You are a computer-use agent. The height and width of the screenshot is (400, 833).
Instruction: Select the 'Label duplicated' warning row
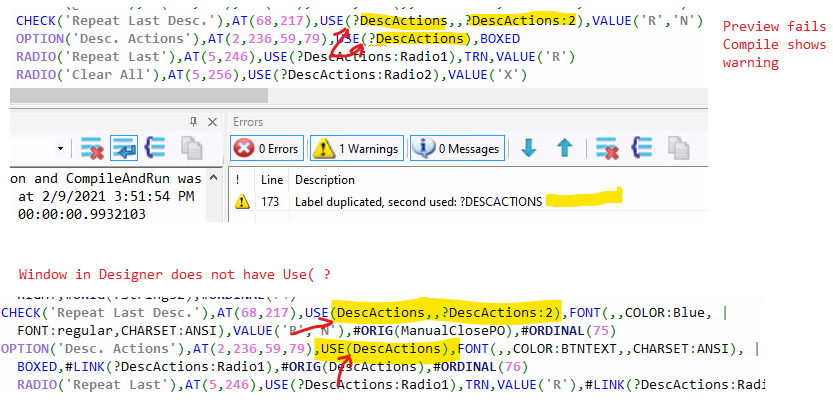(x=418, y=201)
